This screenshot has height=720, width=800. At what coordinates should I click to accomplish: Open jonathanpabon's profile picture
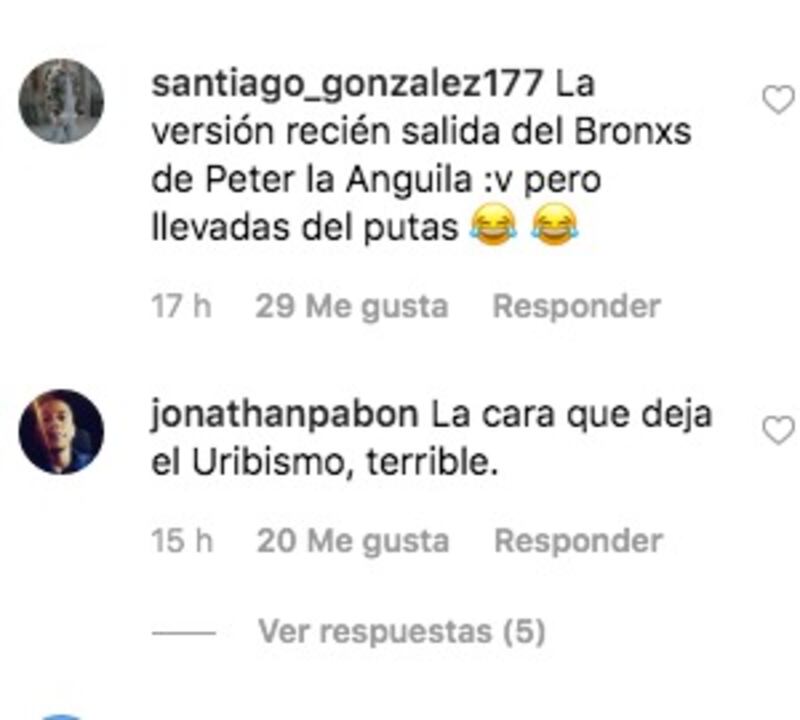(x=61, y=432)
